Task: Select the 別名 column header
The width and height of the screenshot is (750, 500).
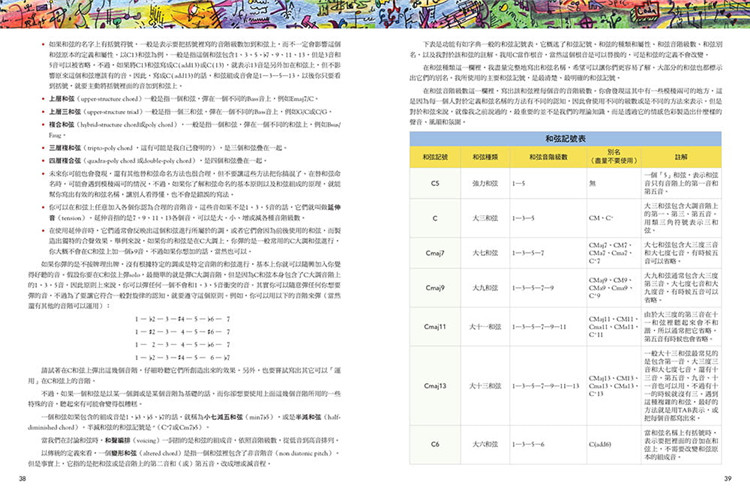Action: (x=614, y=157)
